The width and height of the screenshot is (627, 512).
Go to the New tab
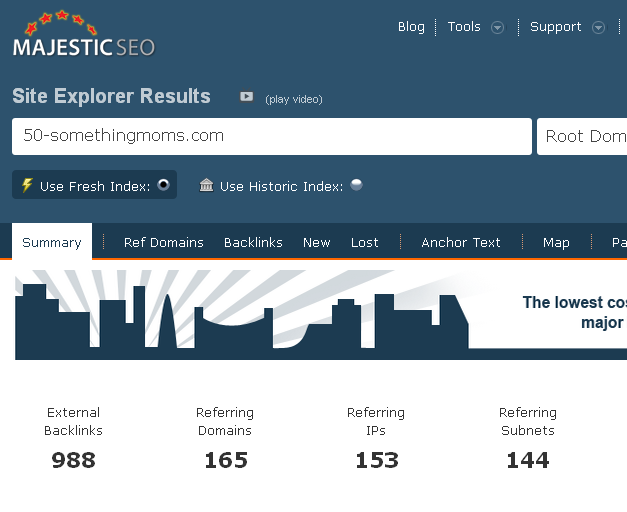pos(317,242)
